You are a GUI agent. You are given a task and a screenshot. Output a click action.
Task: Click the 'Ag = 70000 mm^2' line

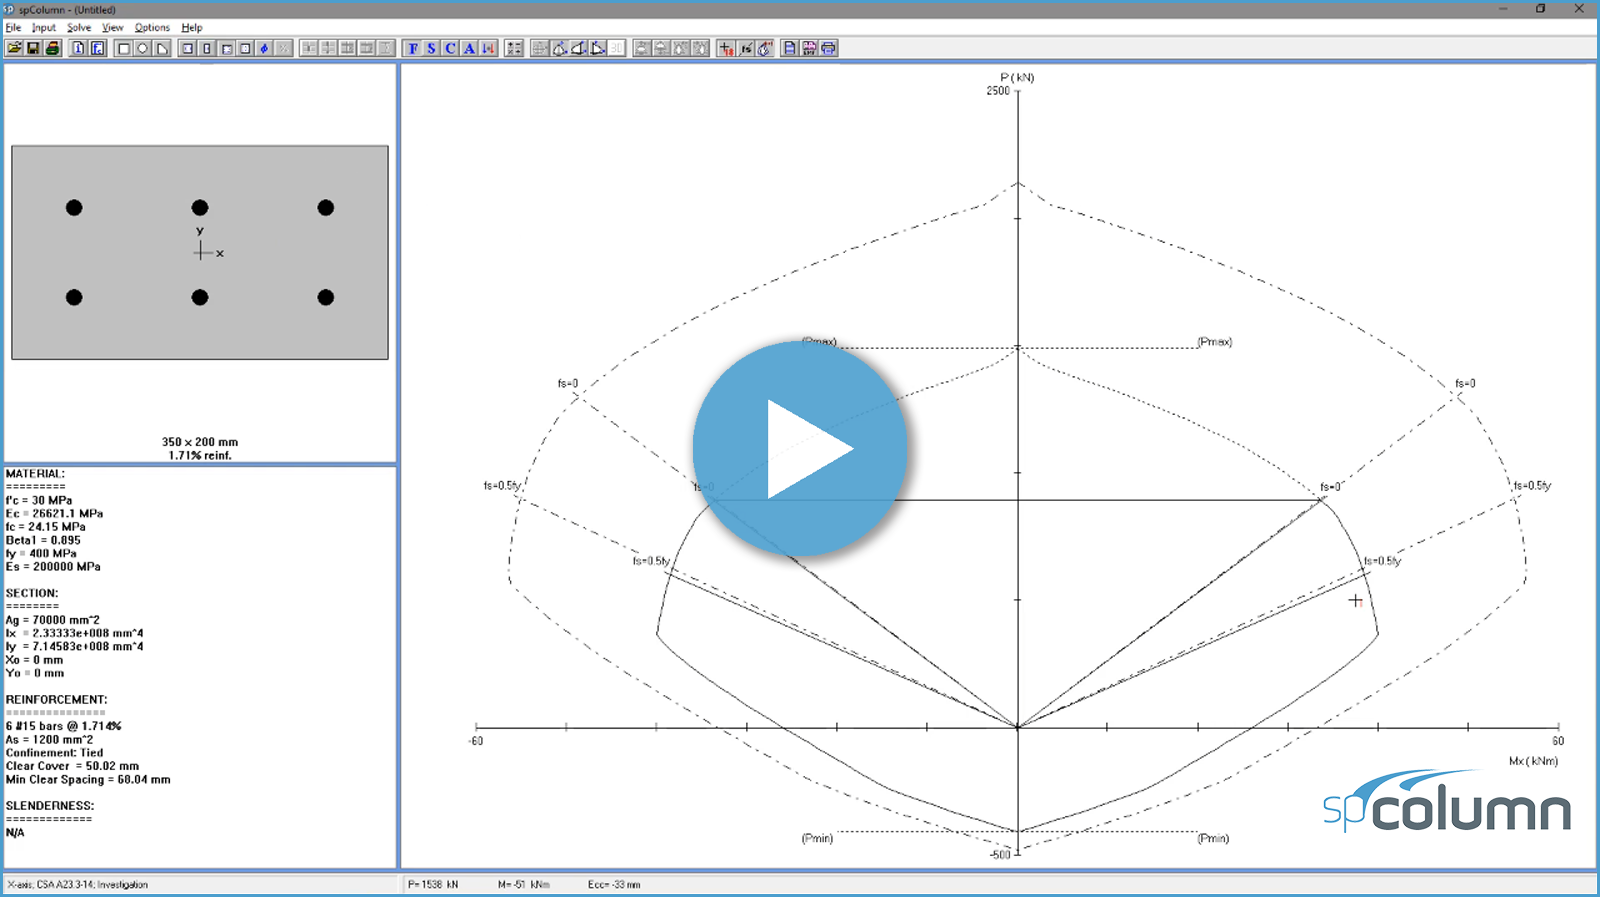52,620
